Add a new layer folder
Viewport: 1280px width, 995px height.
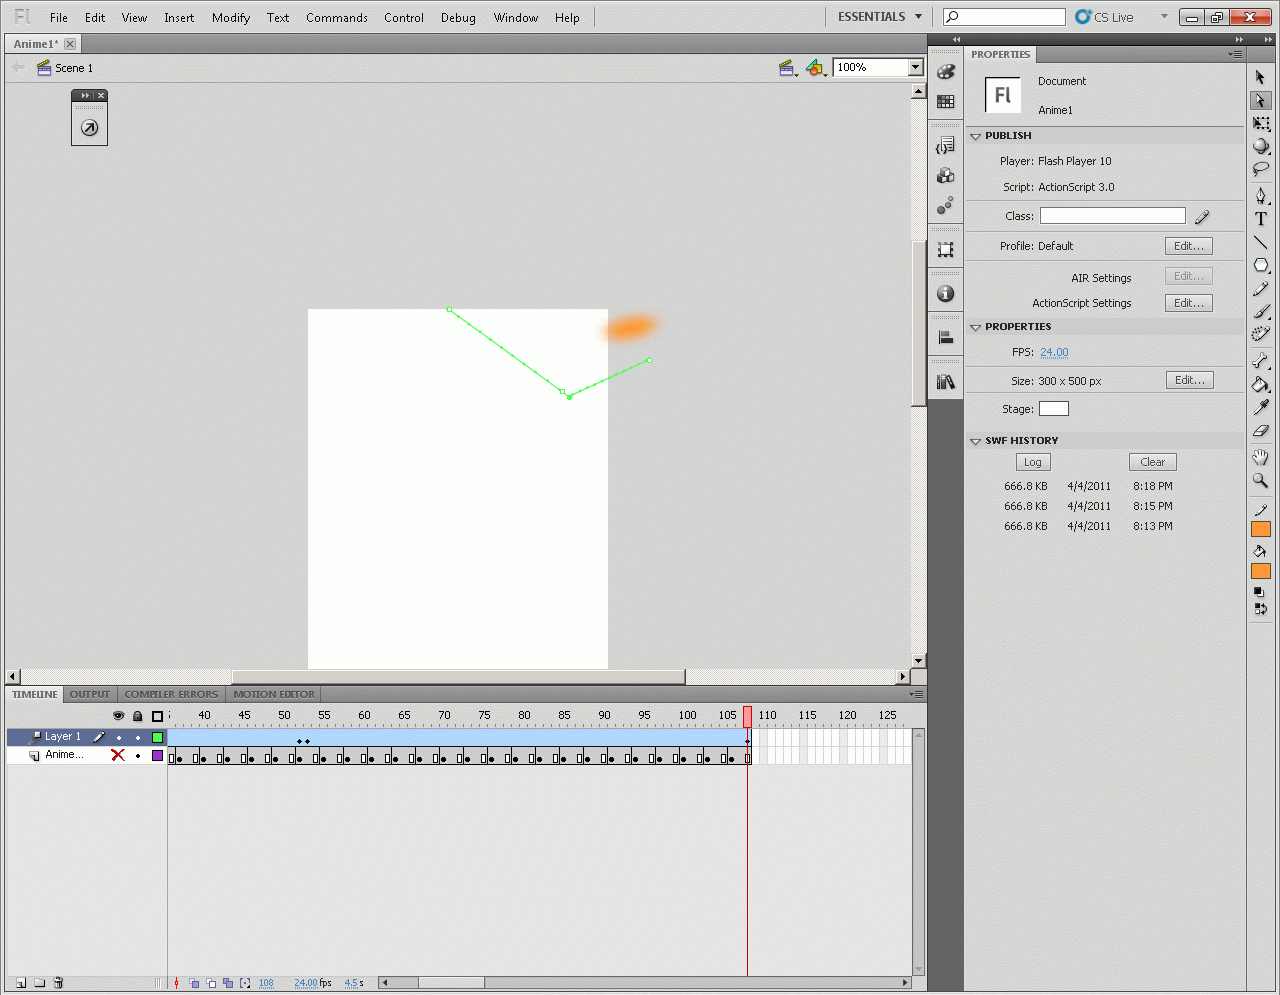tap(40, 983)
